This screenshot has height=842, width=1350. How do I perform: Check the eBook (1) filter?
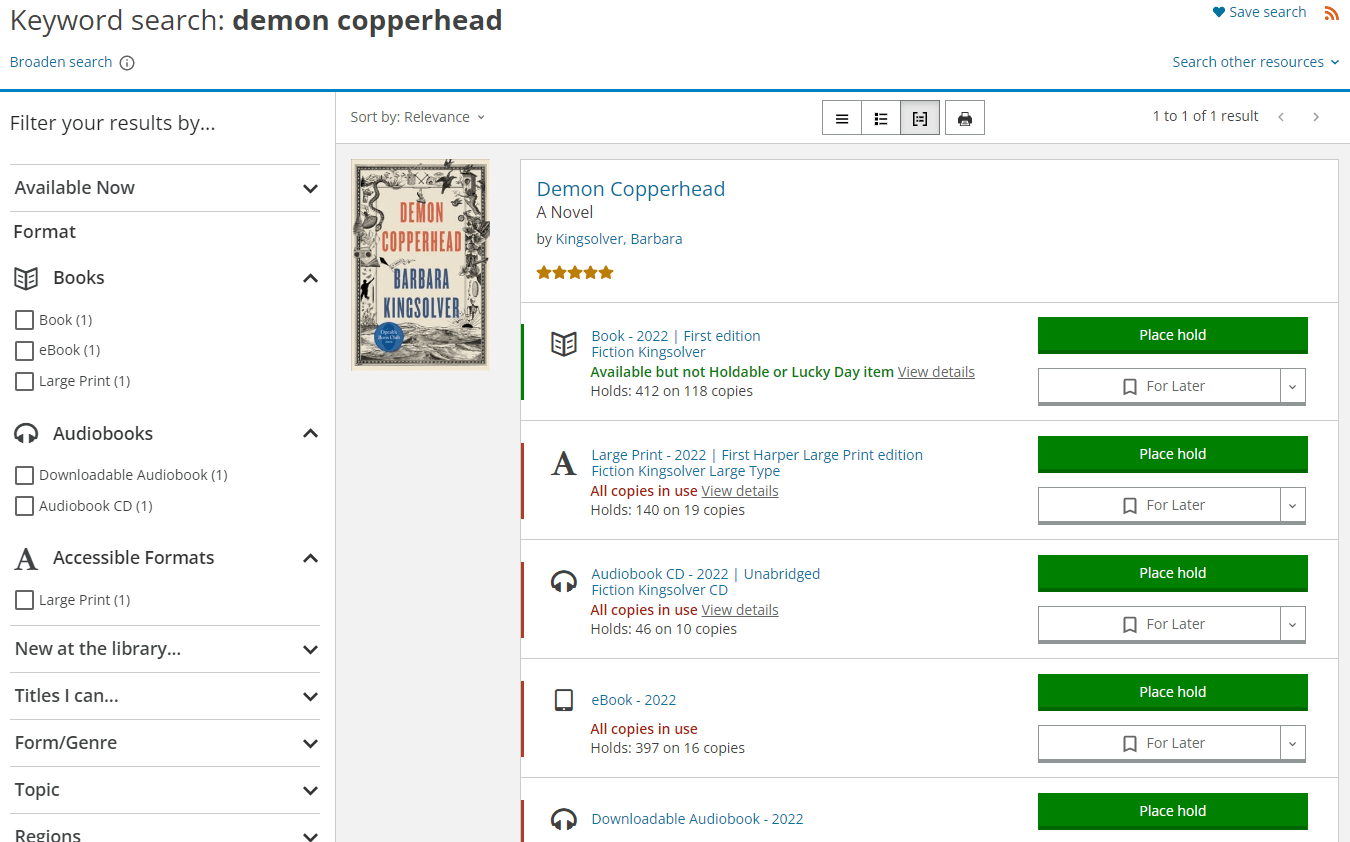[24, 350]
